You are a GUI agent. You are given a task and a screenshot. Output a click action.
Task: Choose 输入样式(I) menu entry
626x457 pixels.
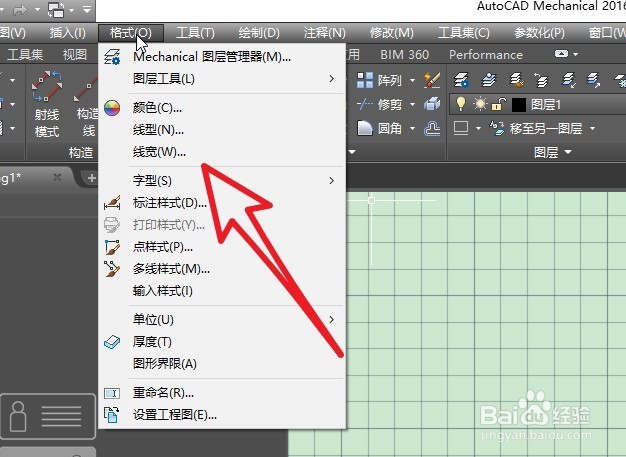pos(222,291)
